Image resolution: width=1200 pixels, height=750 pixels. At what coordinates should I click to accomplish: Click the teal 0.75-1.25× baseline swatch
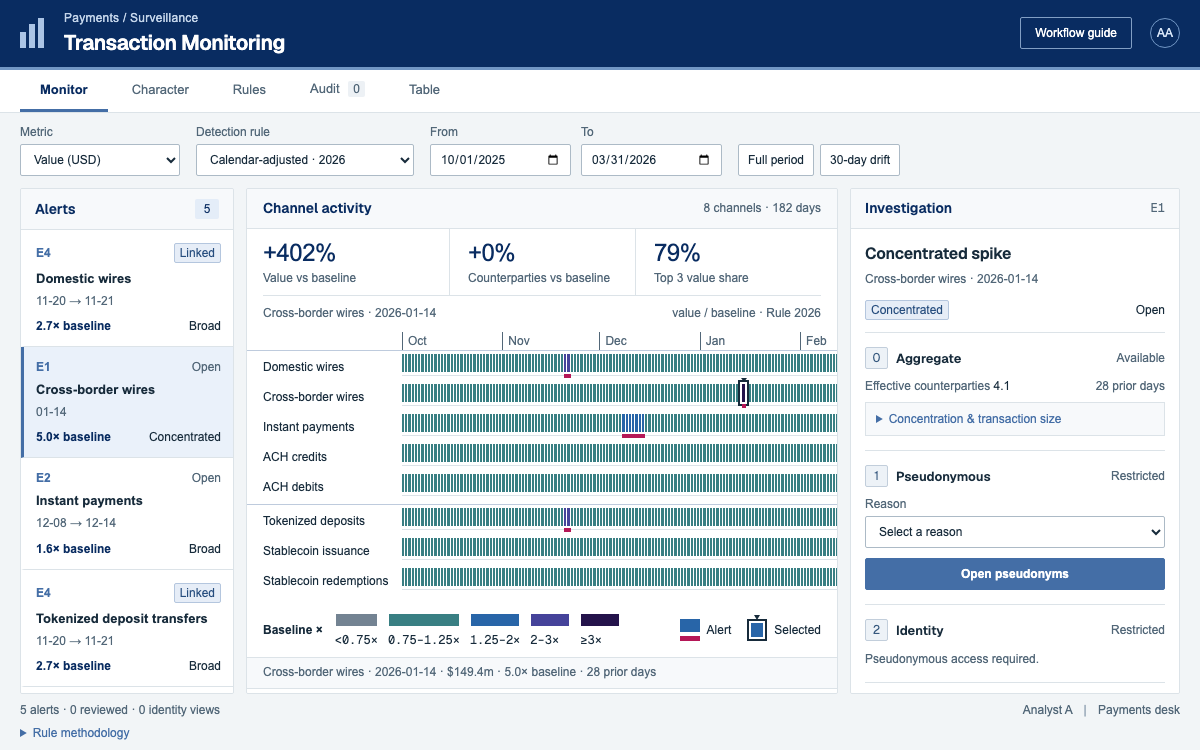424,620
